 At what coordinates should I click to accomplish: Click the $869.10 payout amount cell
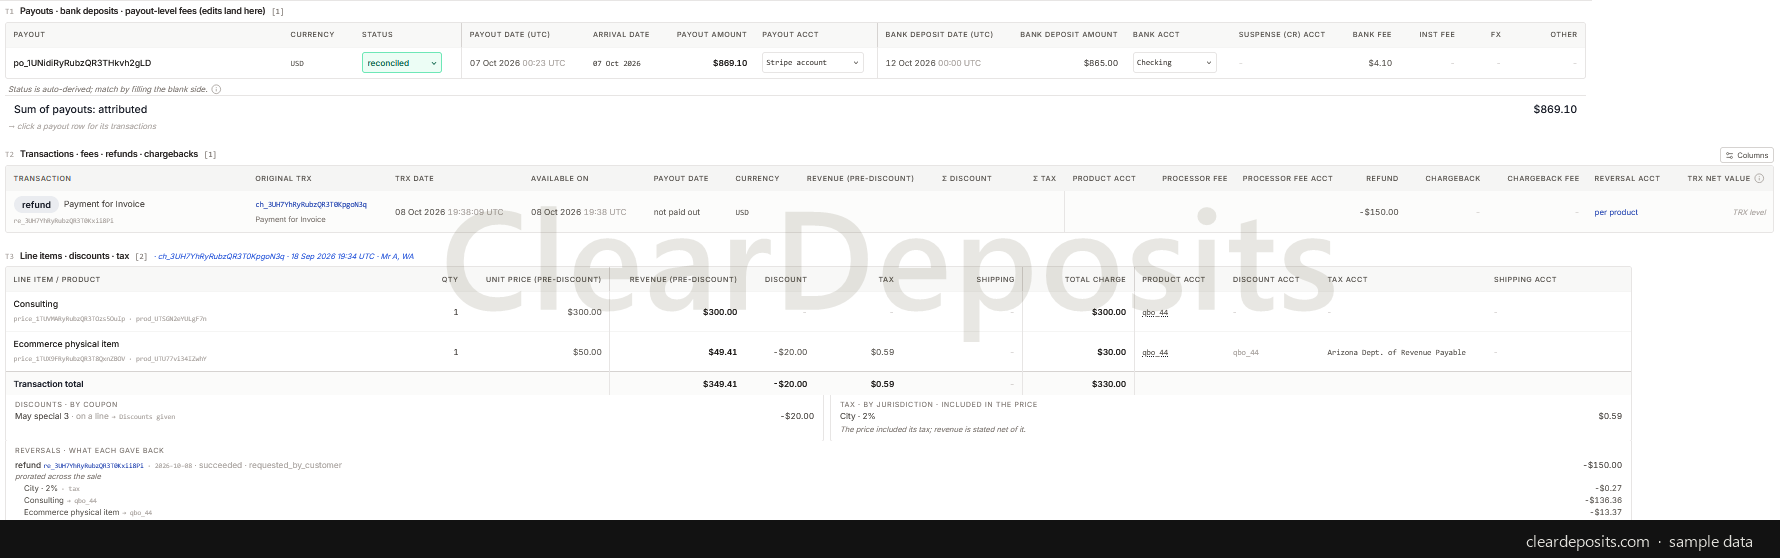(x=730, y=63)
